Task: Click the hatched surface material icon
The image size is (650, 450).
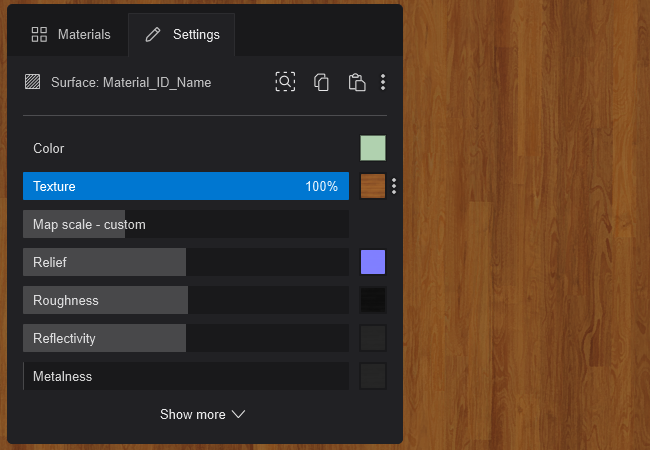Action: click(33, 83)
